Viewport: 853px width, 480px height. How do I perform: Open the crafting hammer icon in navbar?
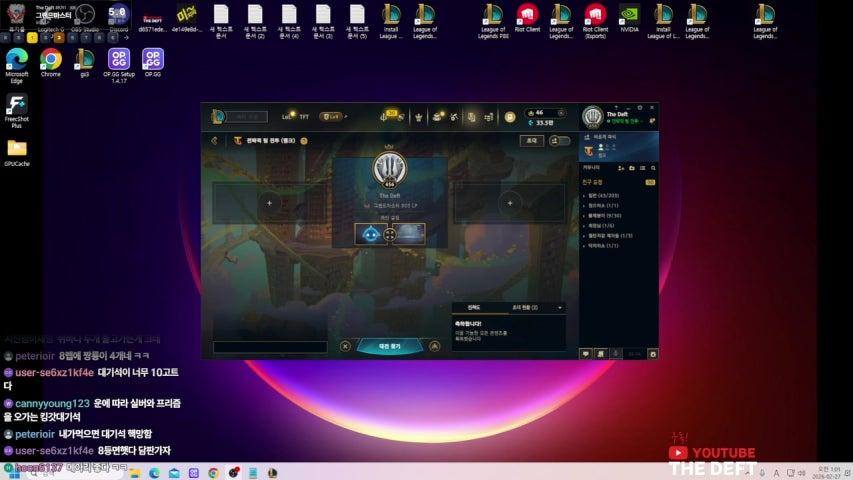(454, 117)
